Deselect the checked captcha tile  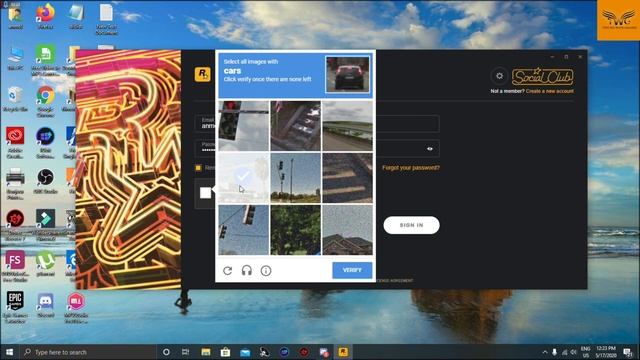pyautogui.click(x=244, y=178)
